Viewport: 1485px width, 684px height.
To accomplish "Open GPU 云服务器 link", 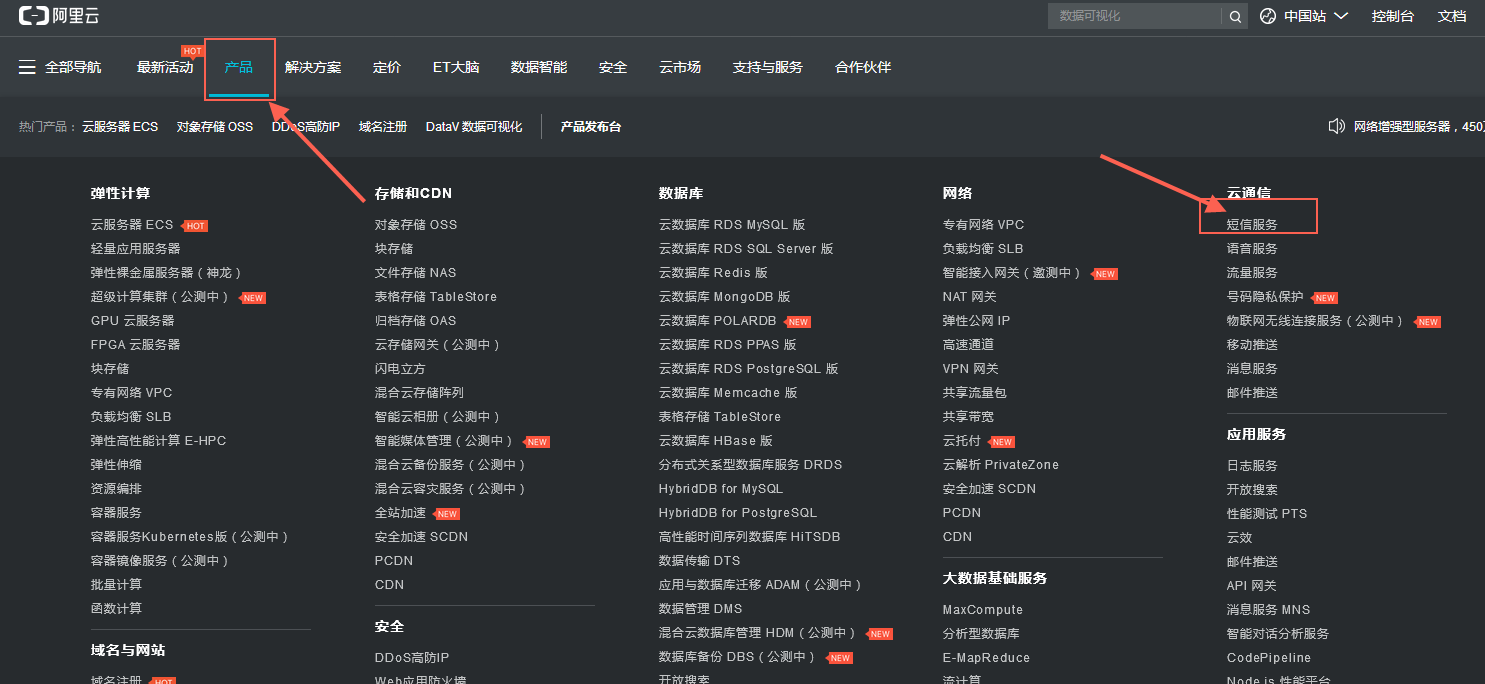I will [x=133, y=321].
